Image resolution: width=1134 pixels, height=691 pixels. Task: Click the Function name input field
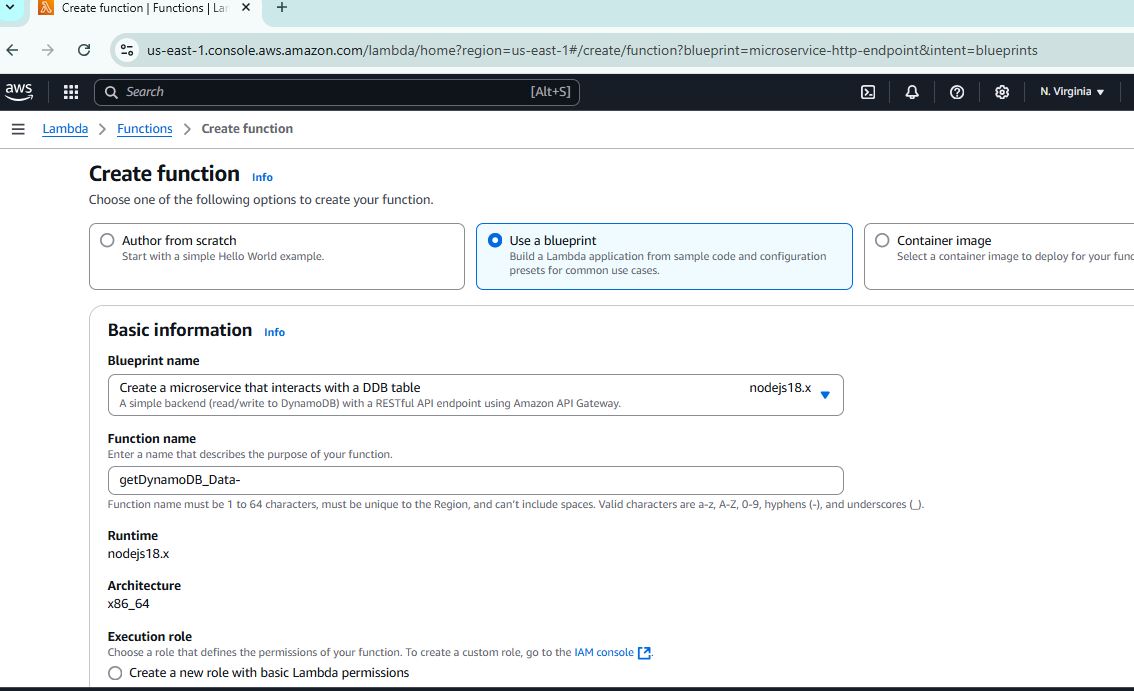pyautogui.click(x=475, y=480)
